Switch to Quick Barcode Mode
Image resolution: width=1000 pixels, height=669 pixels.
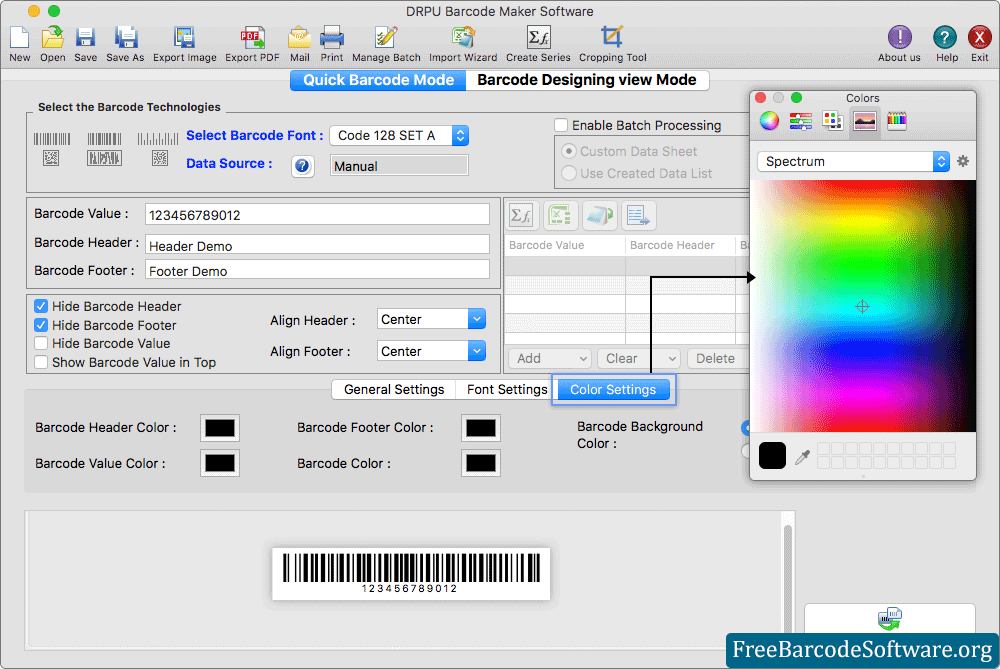click(378, 80)
